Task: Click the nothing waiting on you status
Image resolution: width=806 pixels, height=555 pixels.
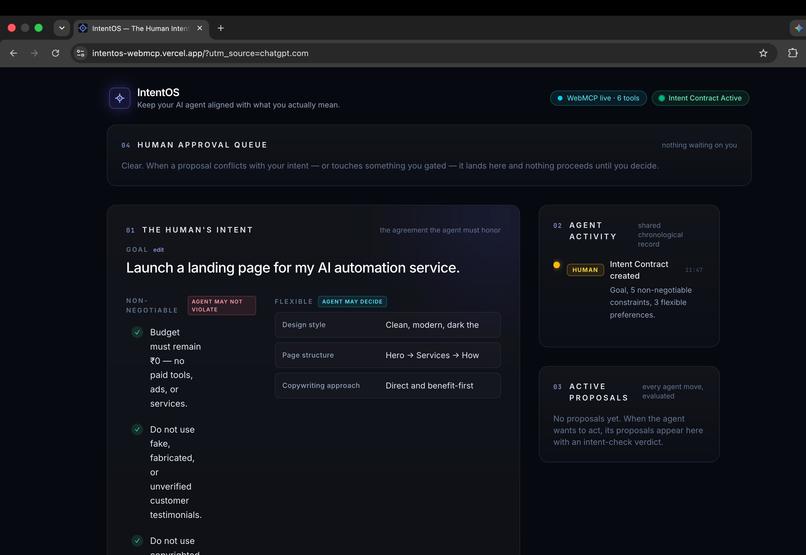Action: 699,145
